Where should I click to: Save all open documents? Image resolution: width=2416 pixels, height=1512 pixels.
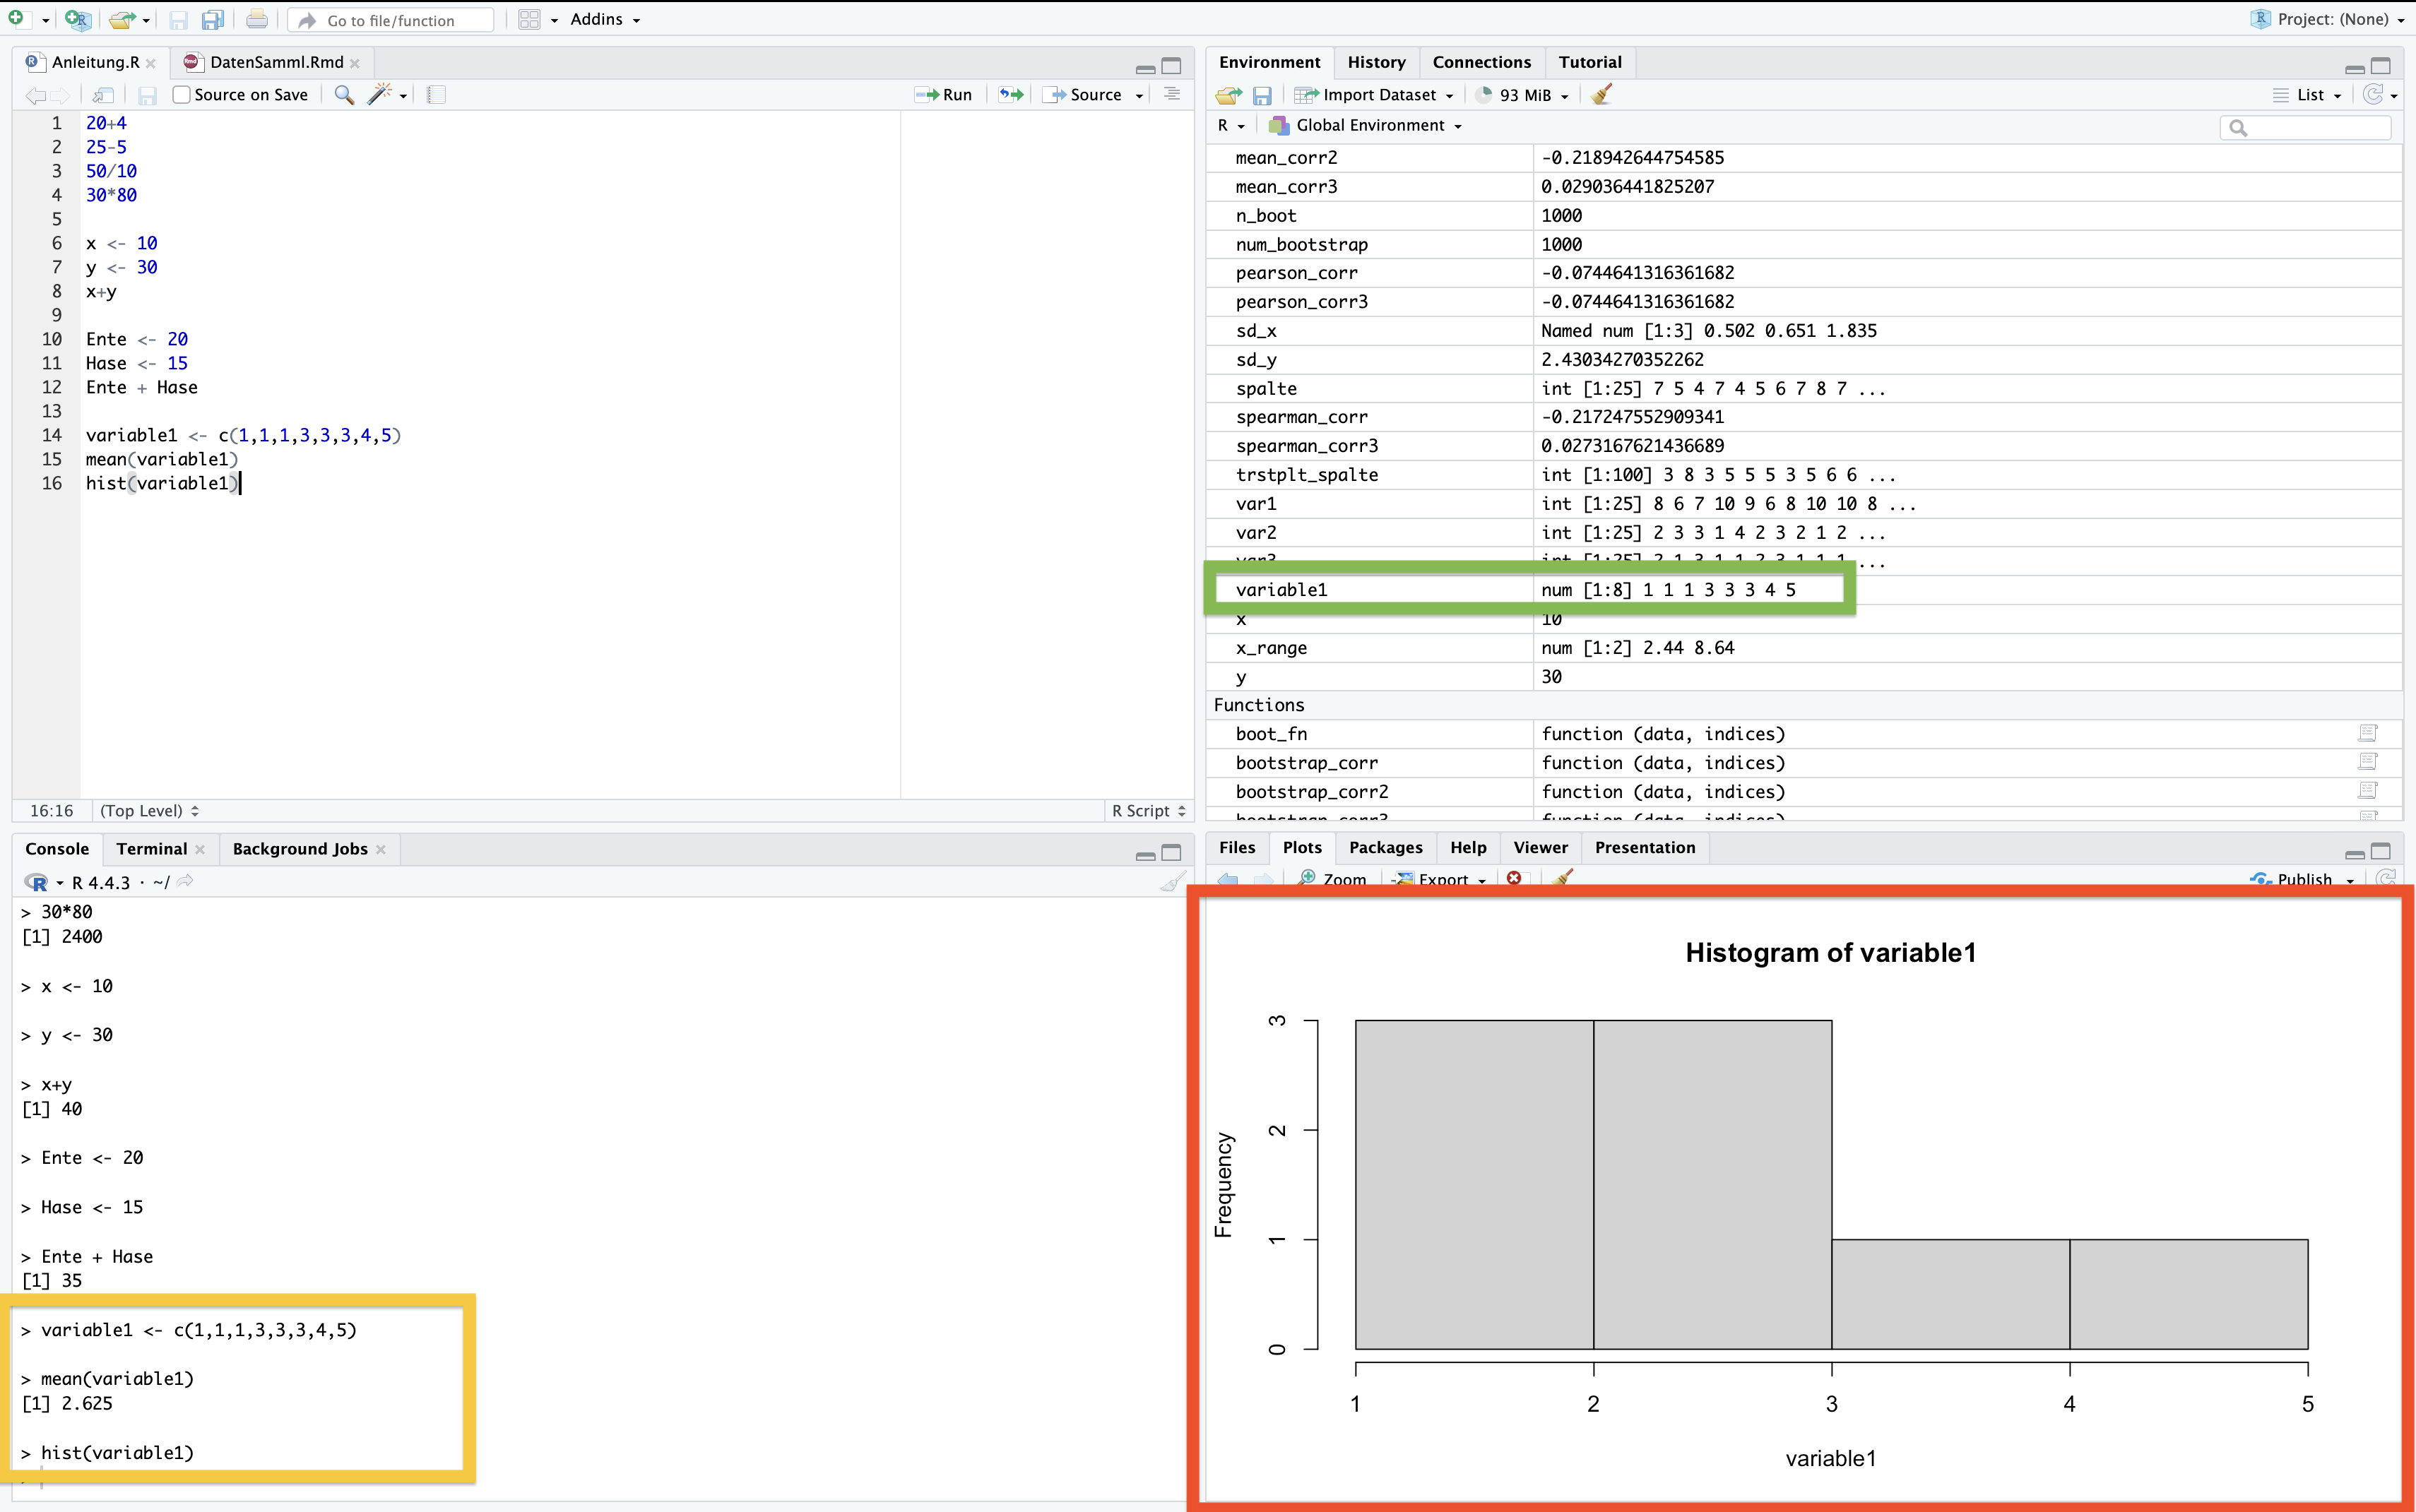213,19
